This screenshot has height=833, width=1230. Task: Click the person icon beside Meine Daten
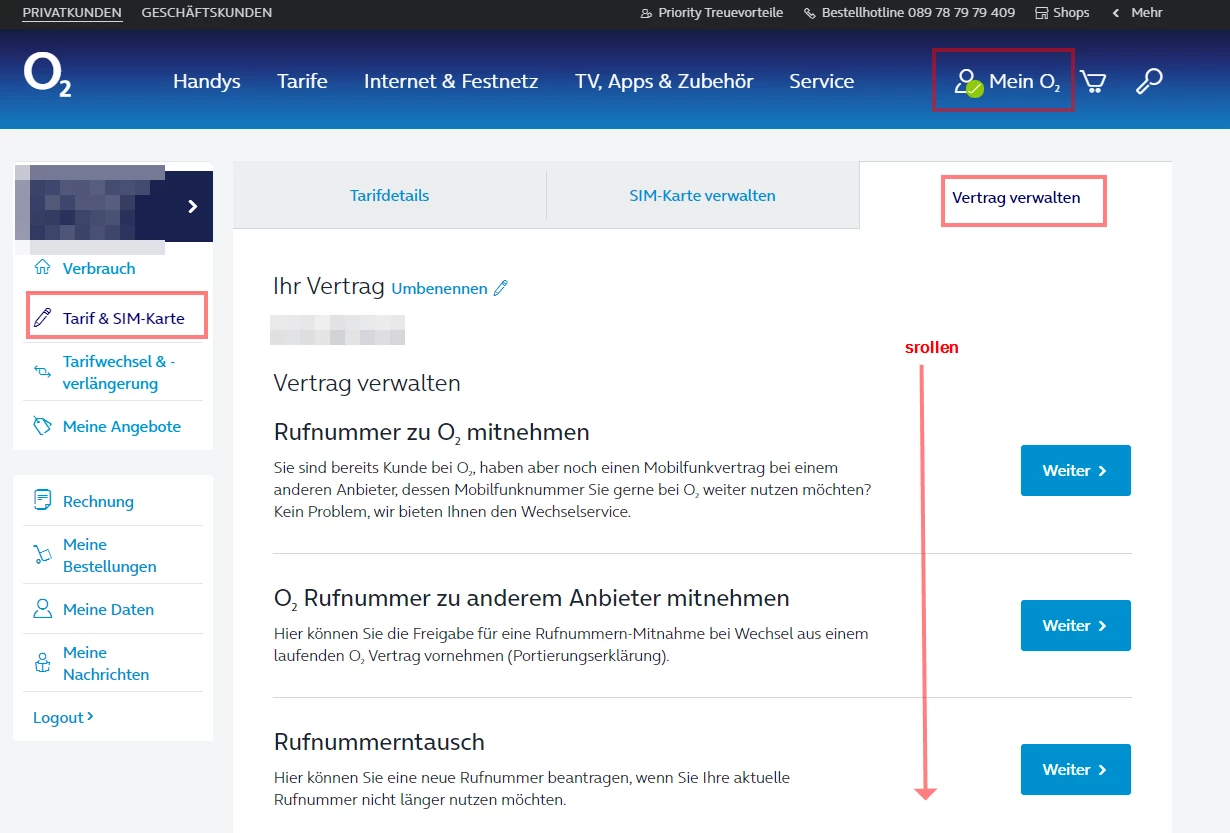pos(42,608)
